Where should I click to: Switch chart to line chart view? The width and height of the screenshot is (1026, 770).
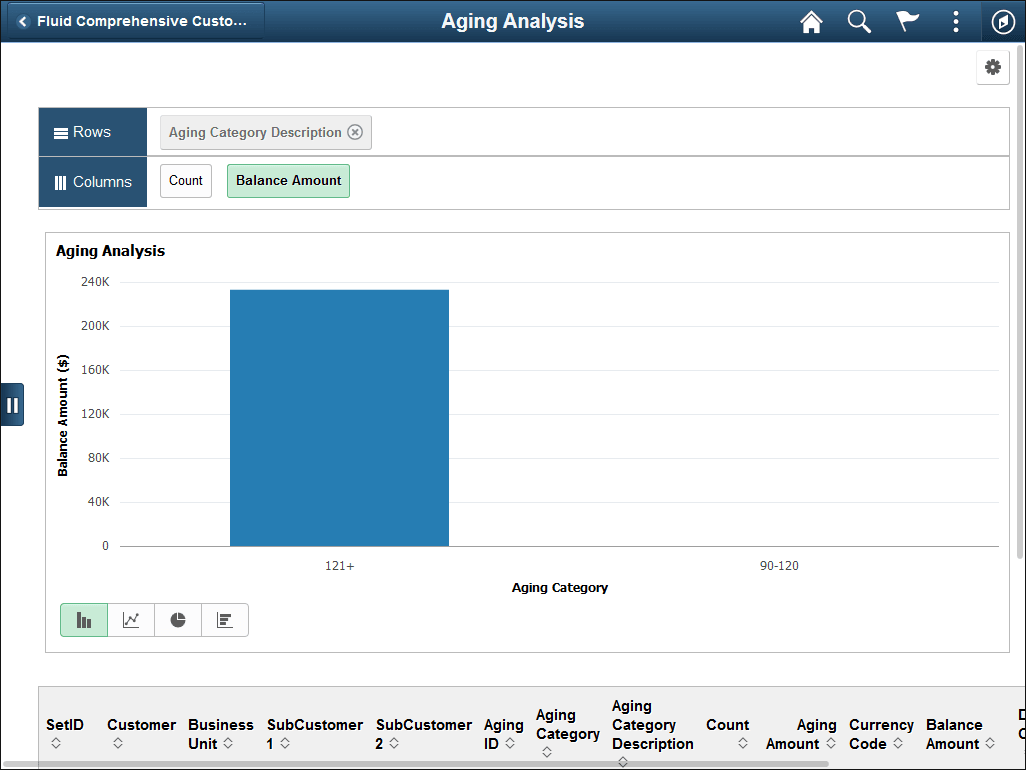(x=130, y=620)
